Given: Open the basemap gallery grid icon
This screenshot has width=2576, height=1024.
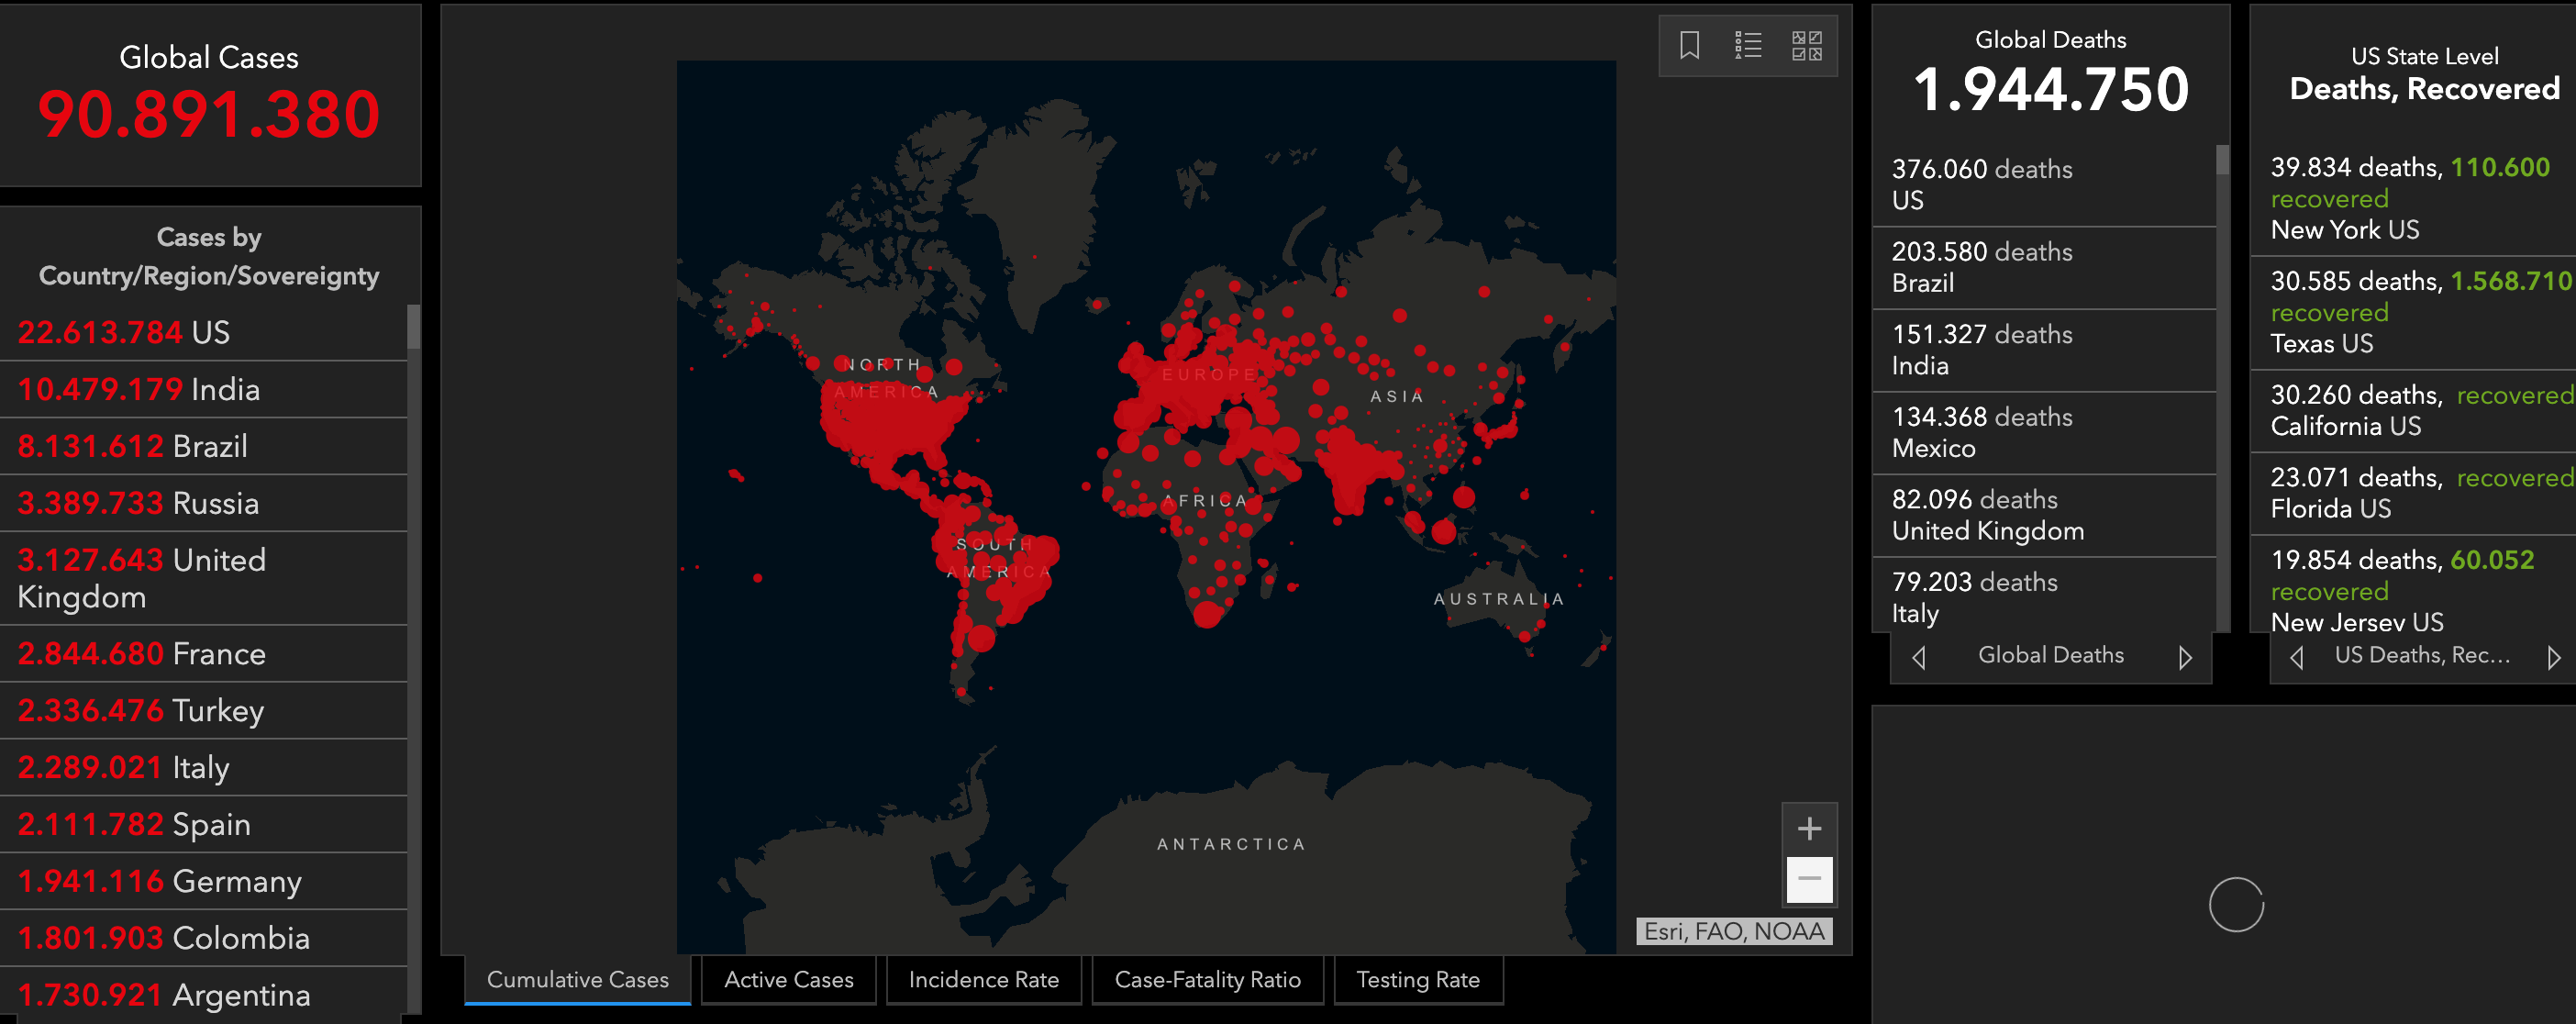Looking at the screenshot, I should point(1806,46).
